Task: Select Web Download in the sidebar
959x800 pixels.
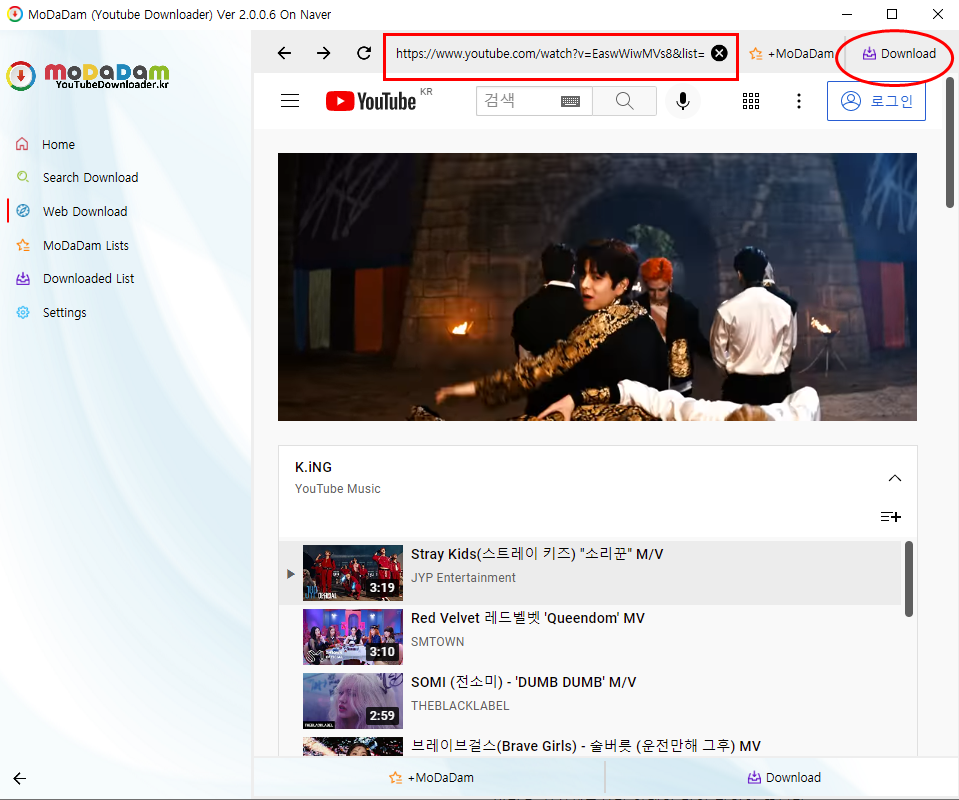Action: tap(85, 212)
